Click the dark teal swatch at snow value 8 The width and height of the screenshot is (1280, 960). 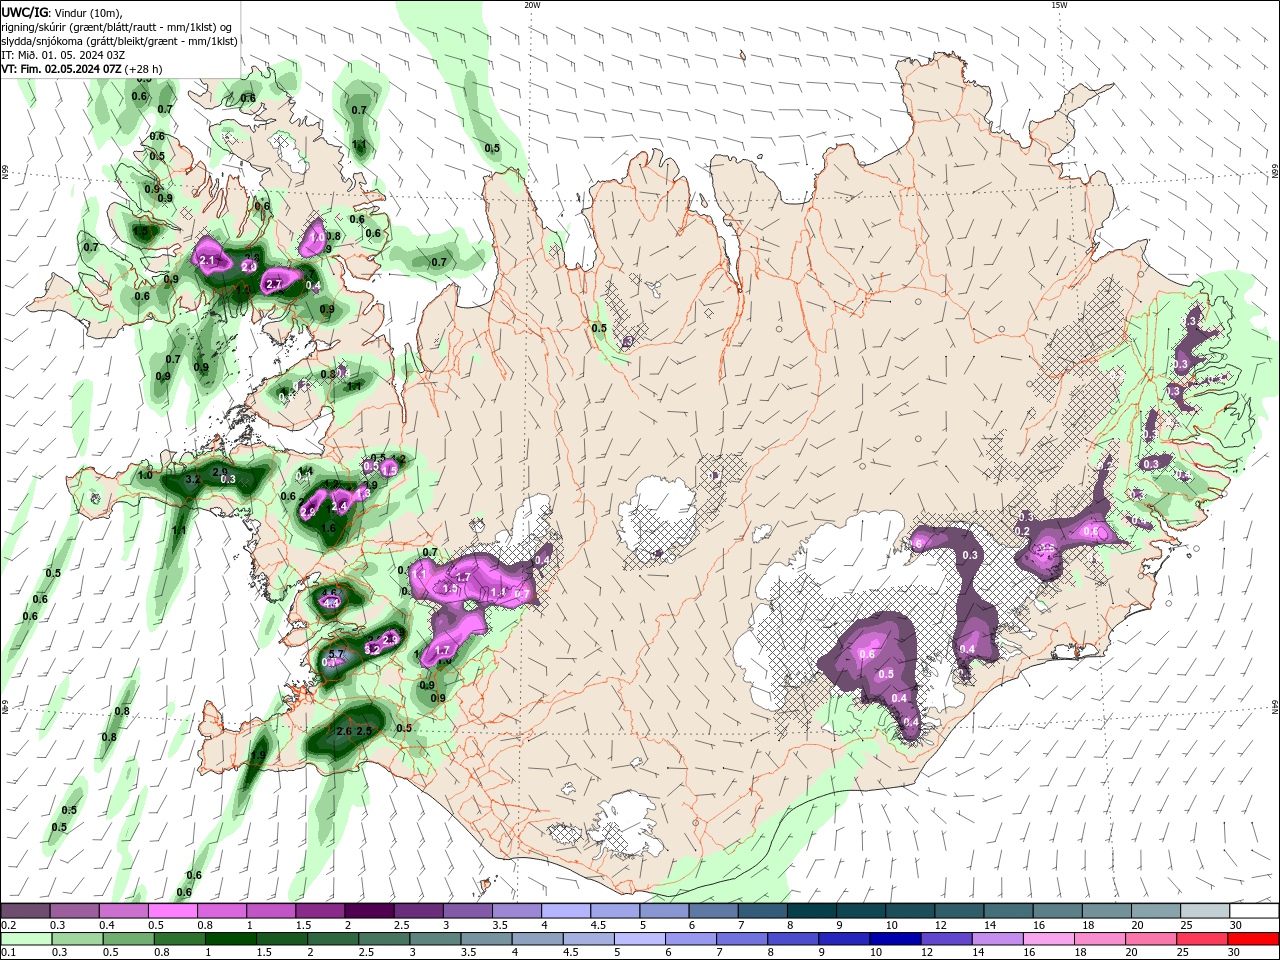point(811,911)
